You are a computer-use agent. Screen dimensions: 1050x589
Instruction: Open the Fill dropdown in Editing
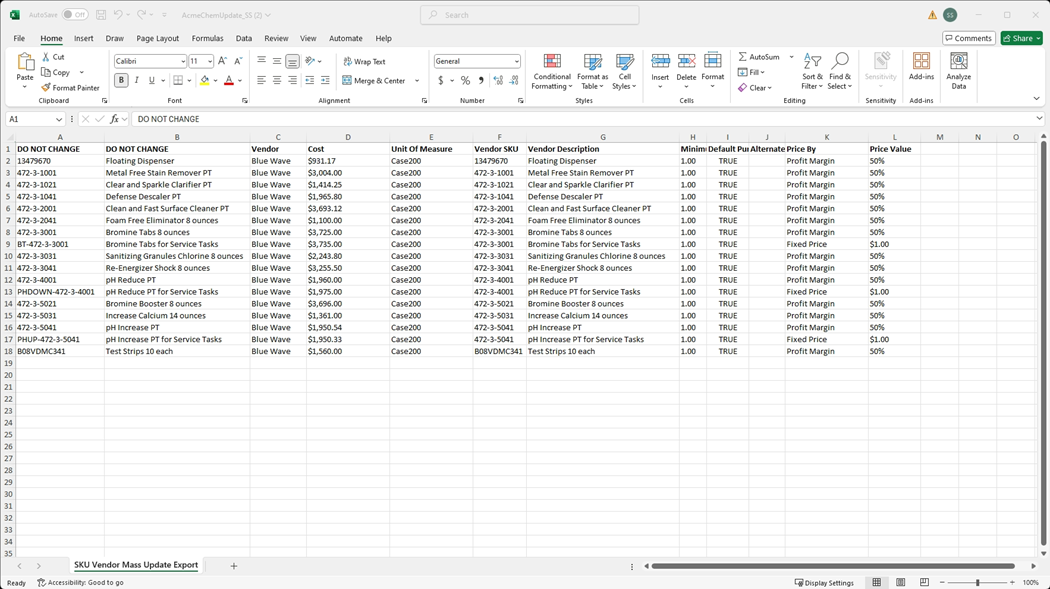(752, 72)
